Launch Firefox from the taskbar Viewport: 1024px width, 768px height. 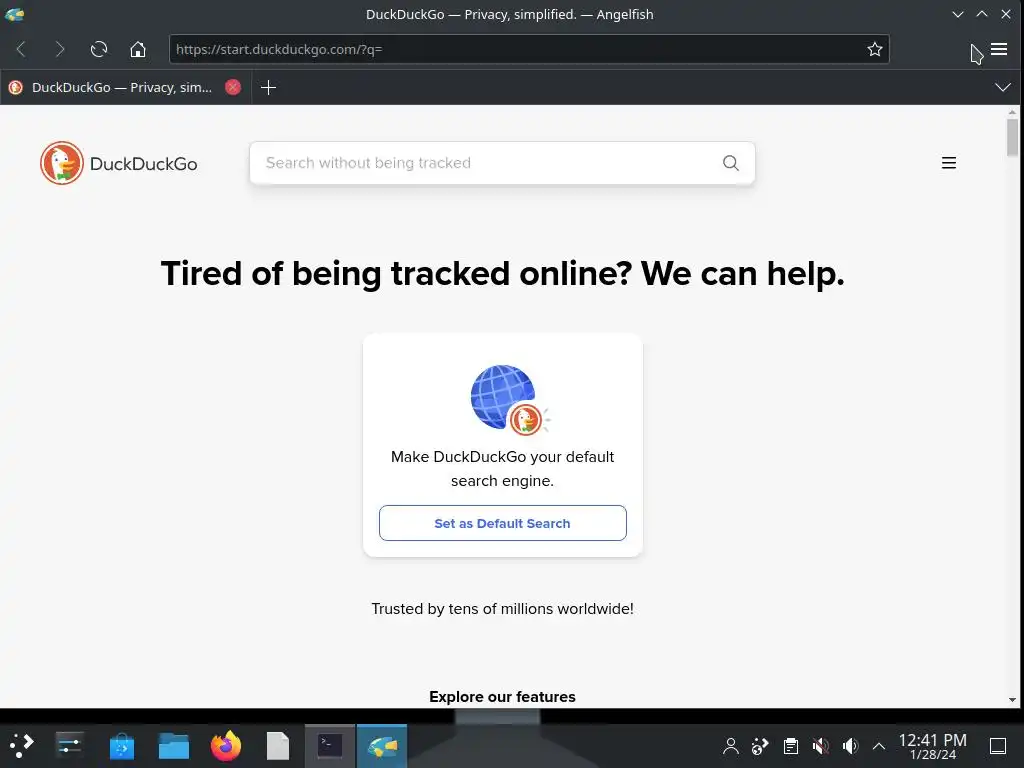(226, 746)
